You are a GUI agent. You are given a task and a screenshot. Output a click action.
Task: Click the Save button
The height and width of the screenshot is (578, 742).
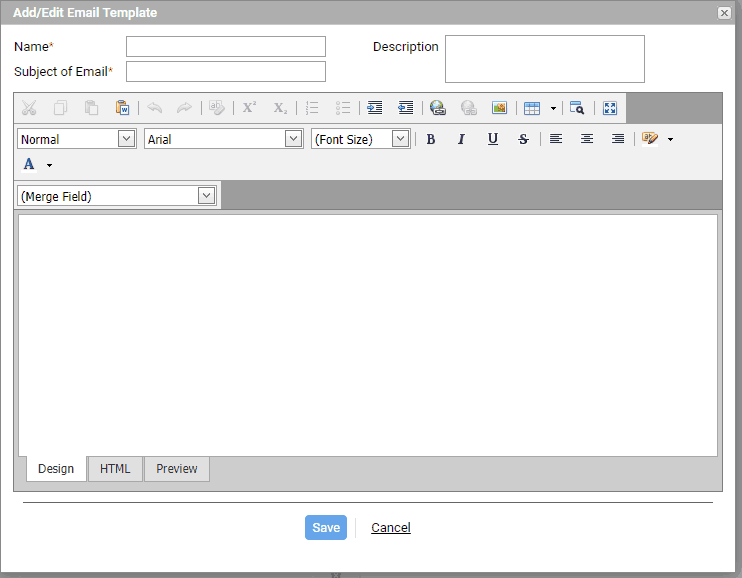click(x=326, y=527)
